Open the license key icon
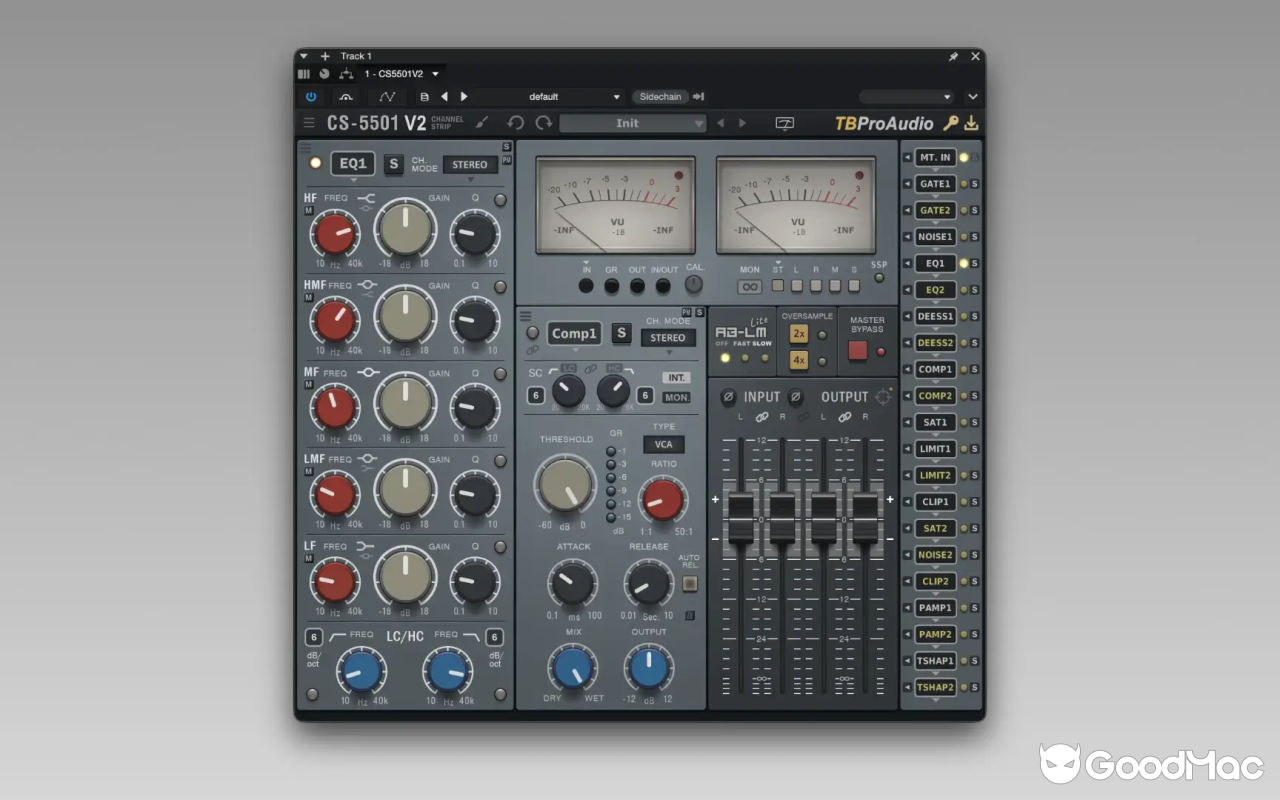 (951, 123)
